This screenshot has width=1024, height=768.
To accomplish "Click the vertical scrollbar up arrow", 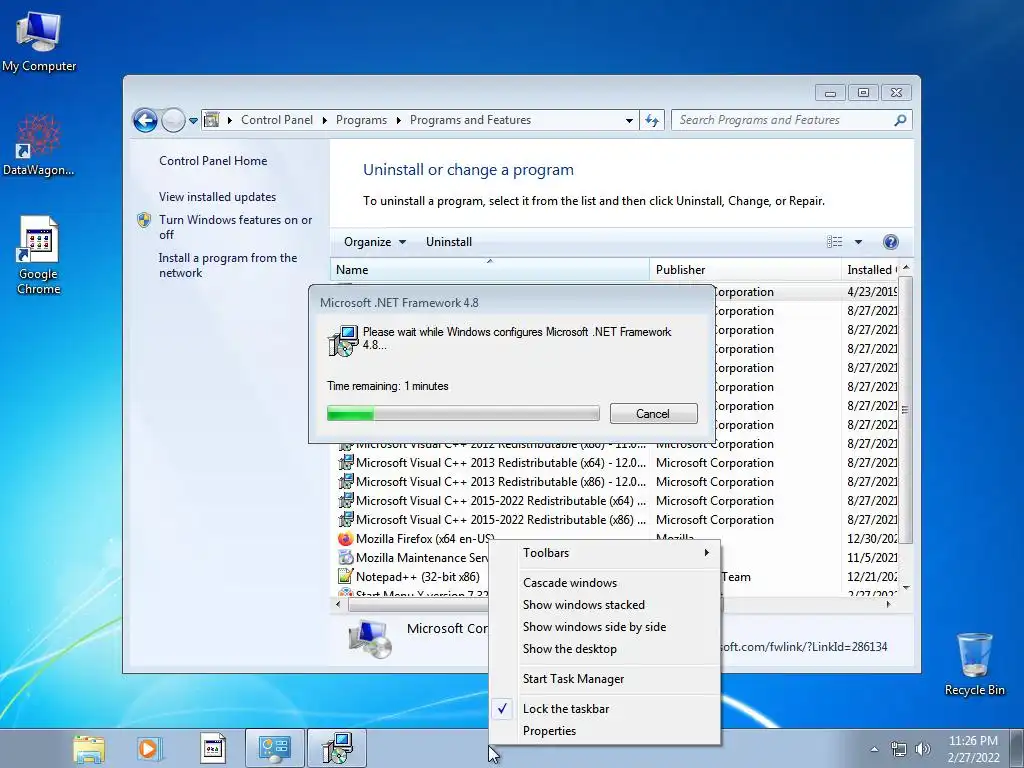I will click(x=906, y=268).
